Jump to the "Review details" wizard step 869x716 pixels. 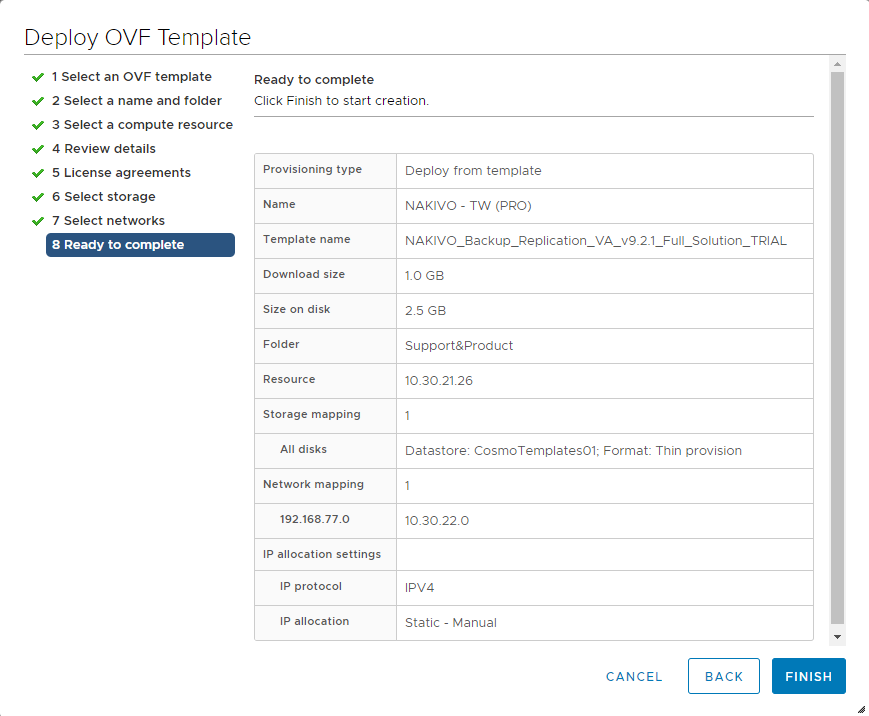(x=102, y=148)
